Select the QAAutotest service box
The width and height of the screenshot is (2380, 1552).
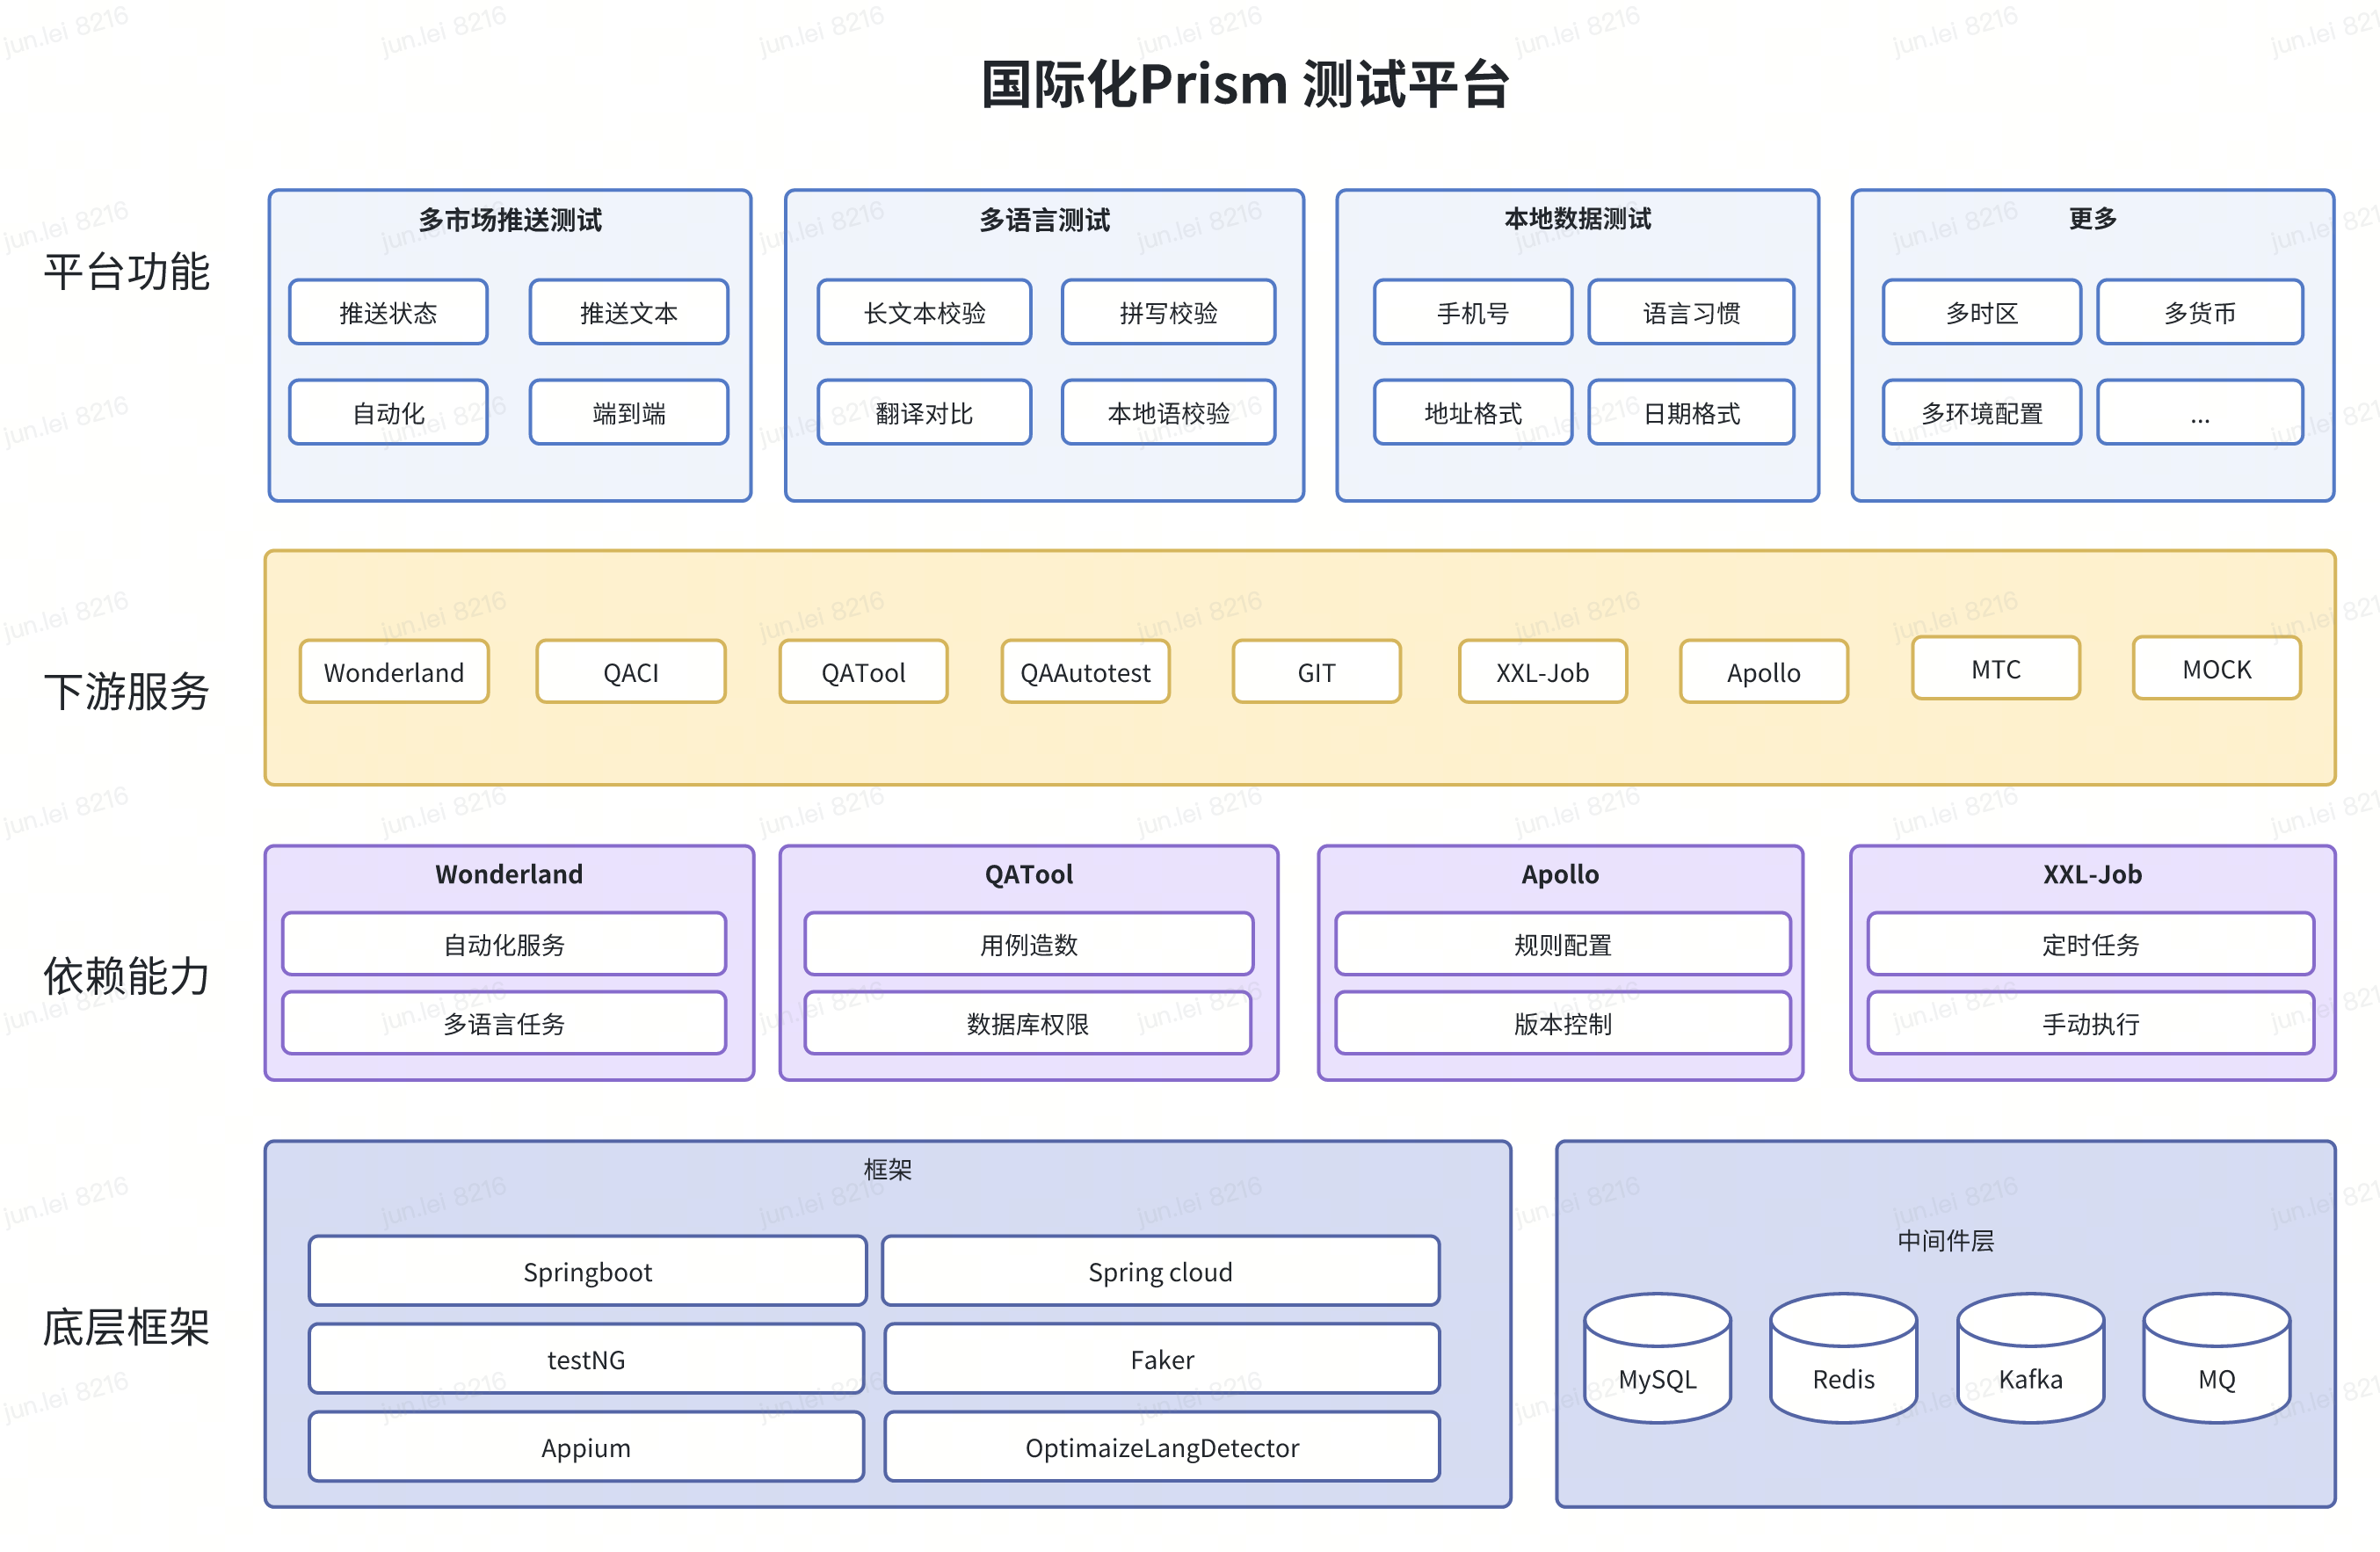click(1085, 671)
